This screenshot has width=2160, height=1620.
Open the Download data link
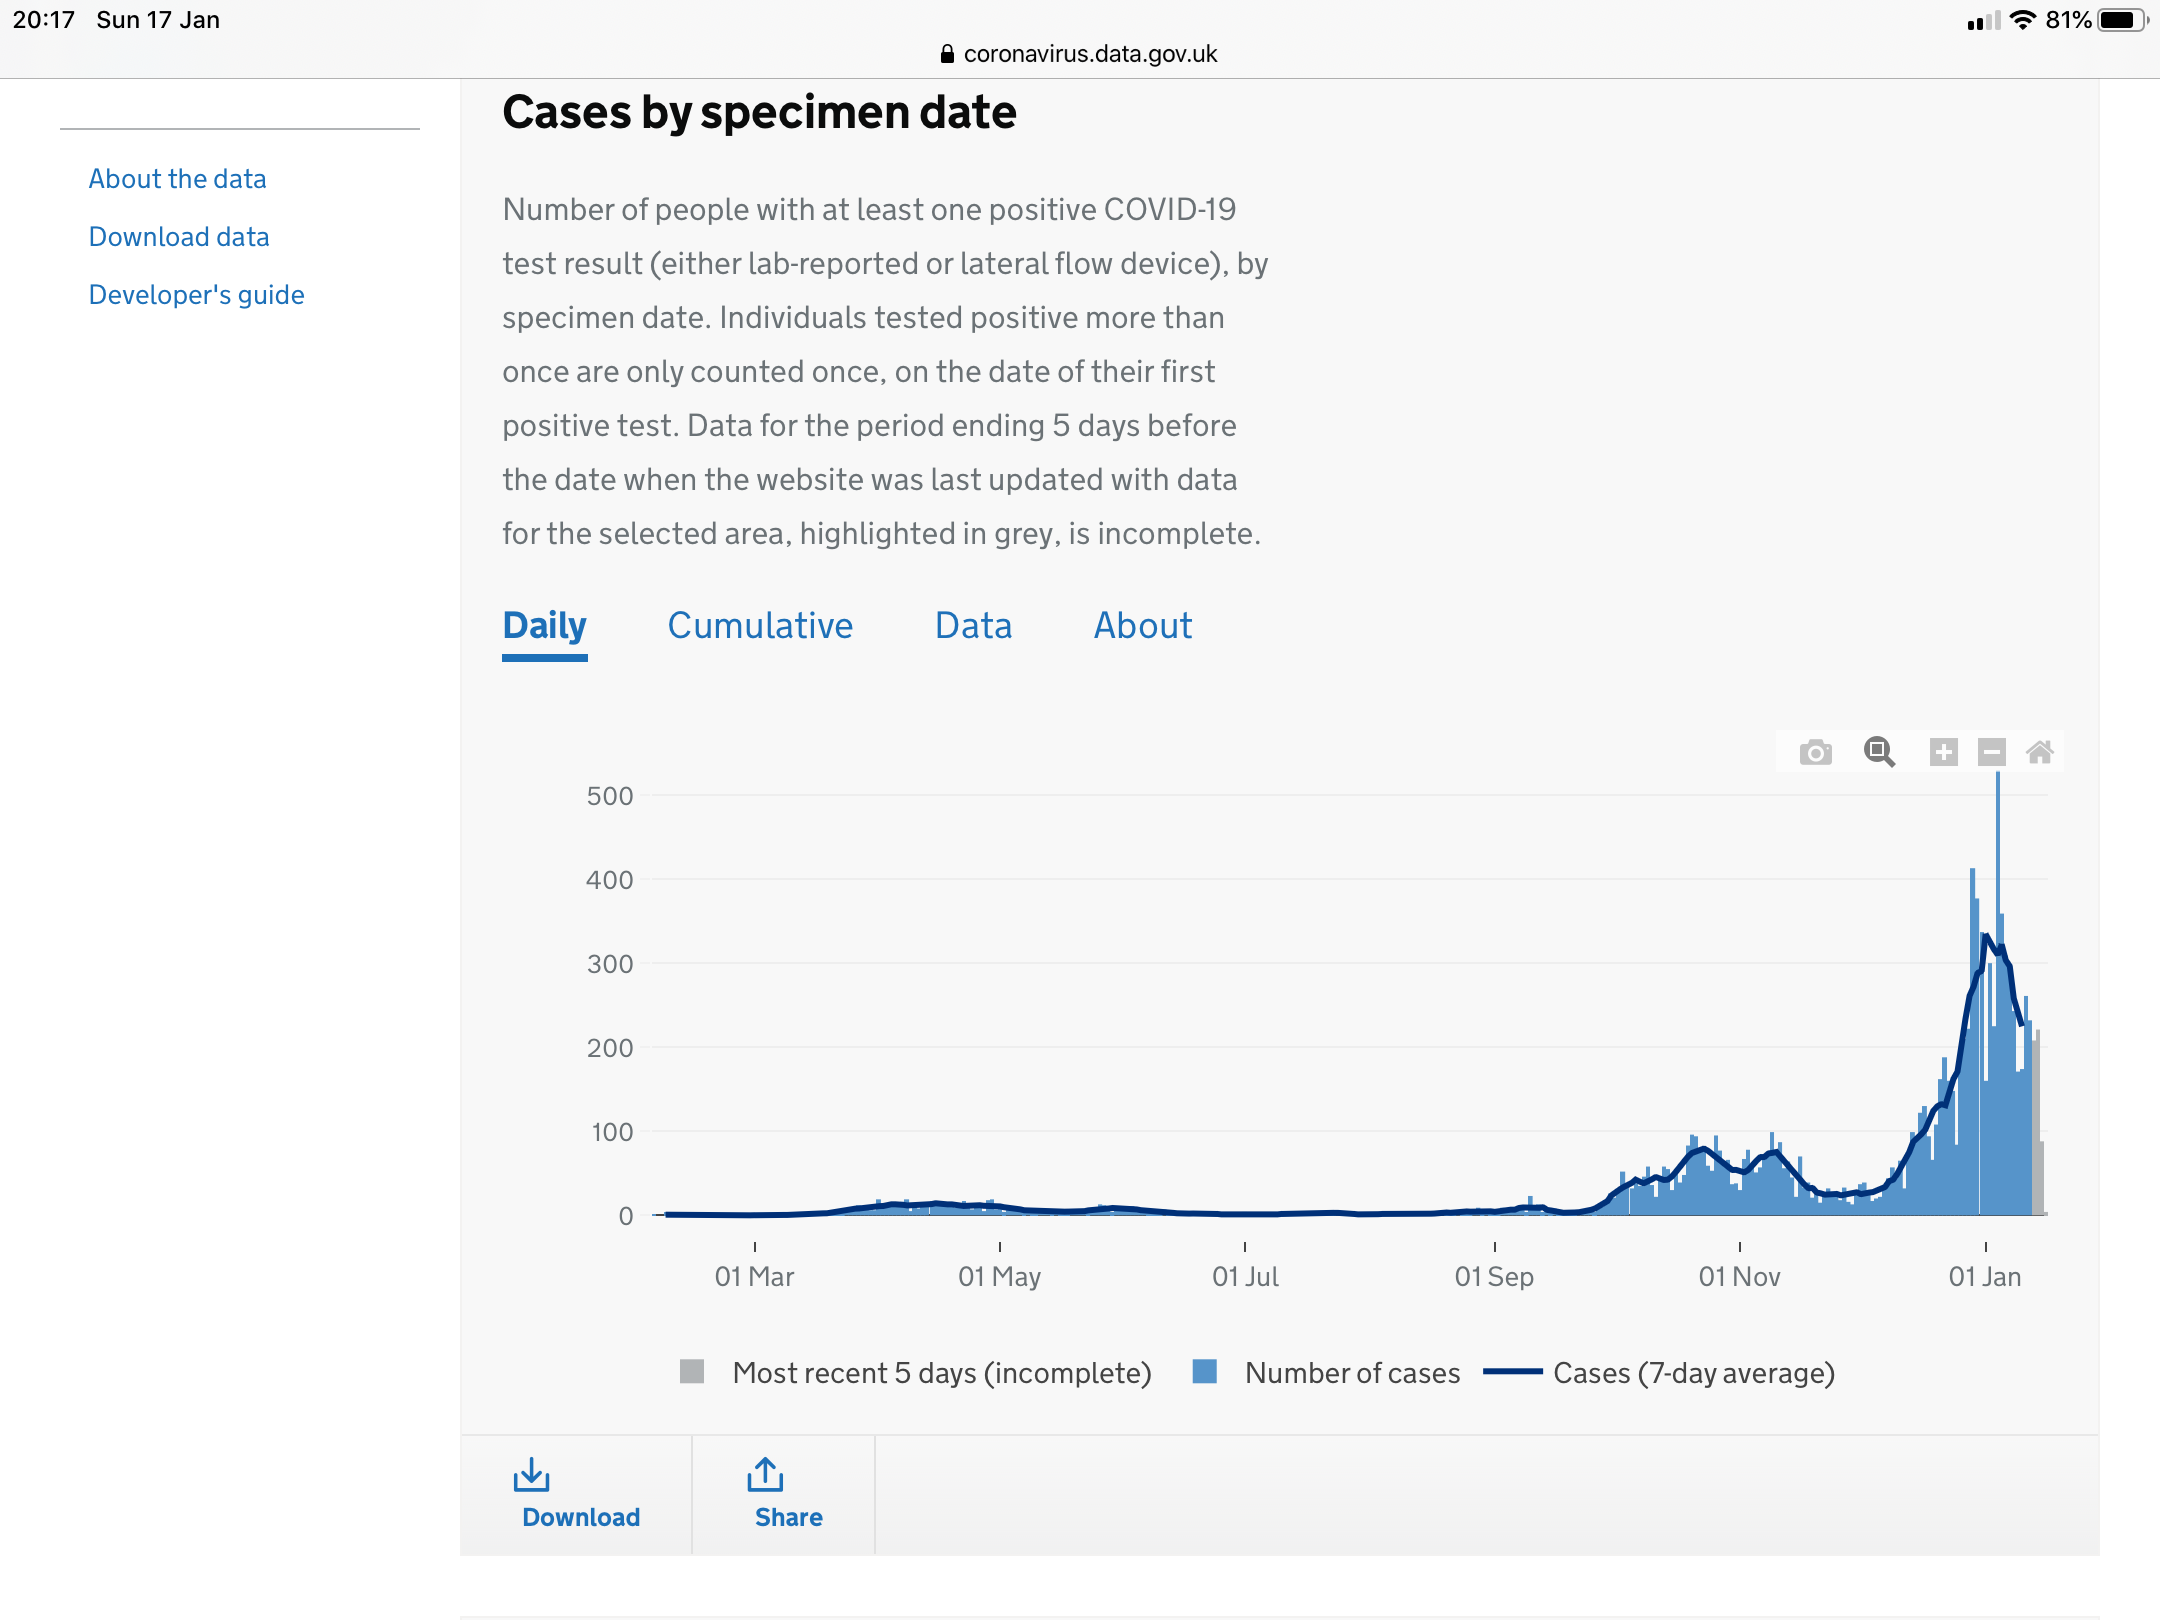(179, 237)
